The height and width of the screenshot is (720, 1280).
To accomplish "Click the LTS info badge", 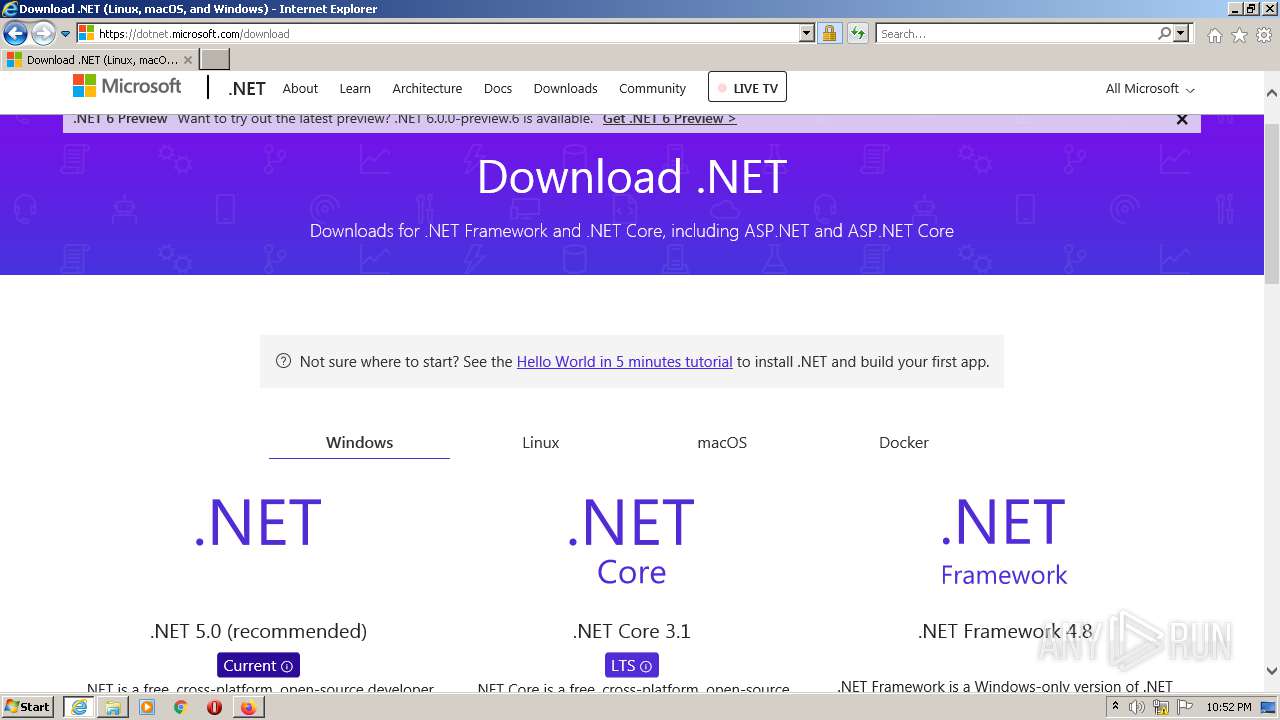I will coord(631,665).
